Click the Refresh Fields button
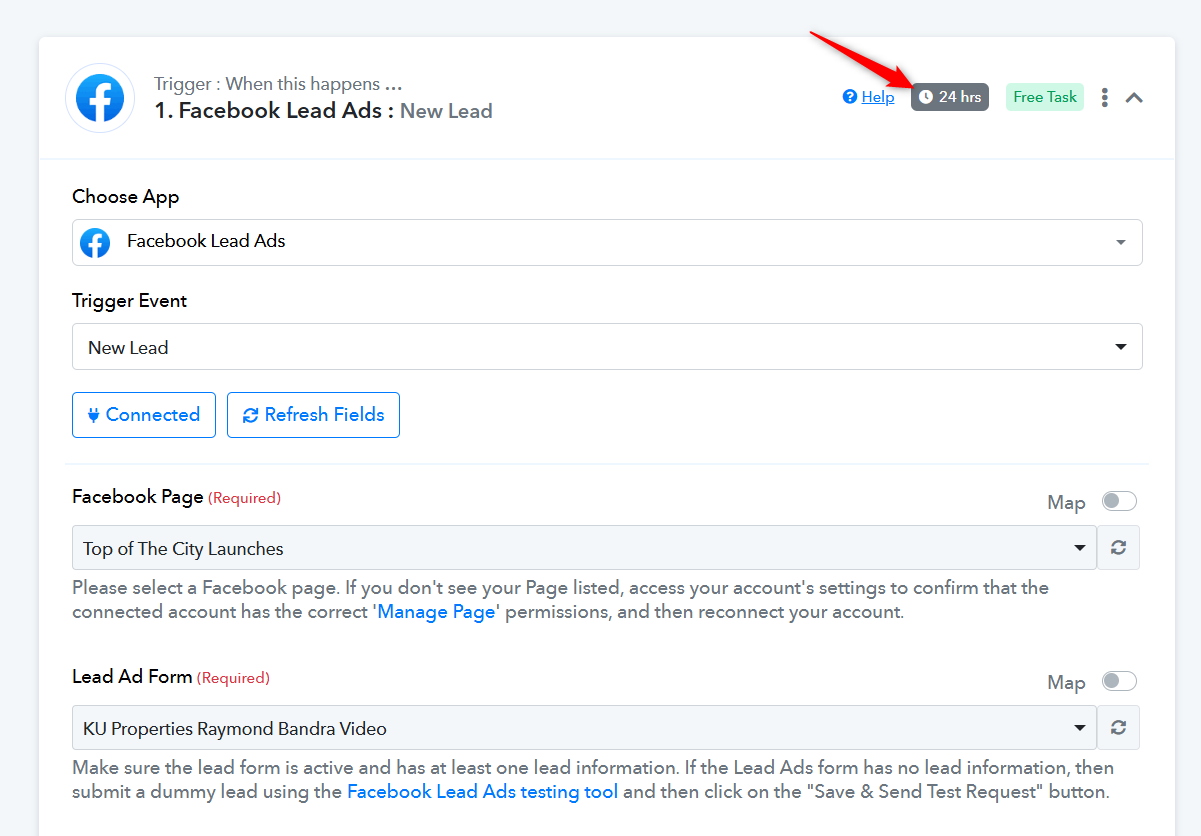 click(x=313, y=415)
